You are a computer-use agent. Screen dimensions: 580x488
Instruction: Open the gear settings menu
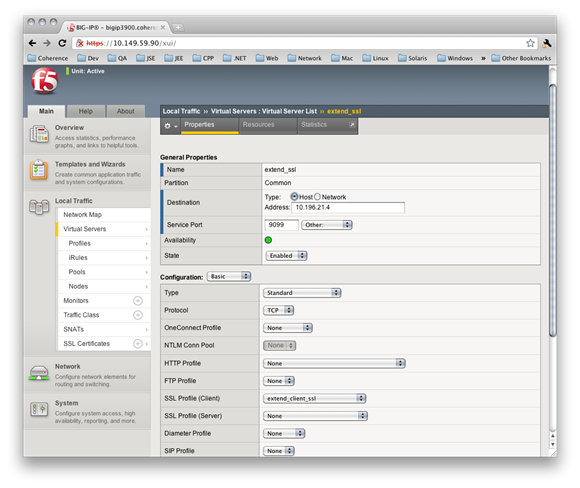[171, 126]
